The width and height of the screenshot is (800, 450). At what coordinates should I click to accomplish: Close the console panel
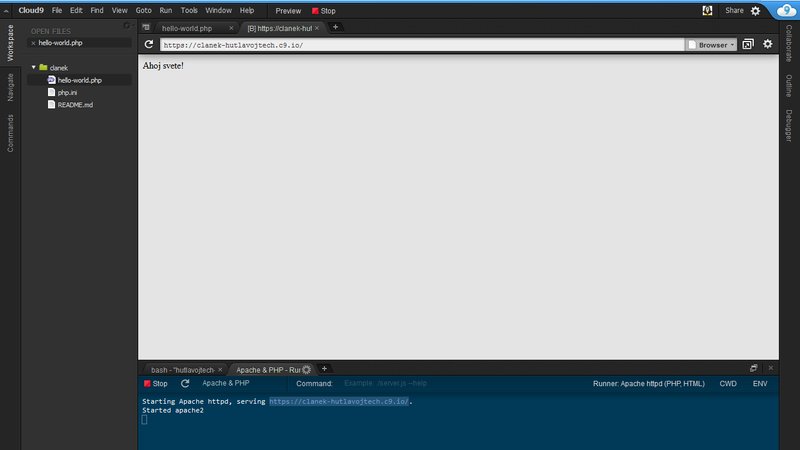770,368
